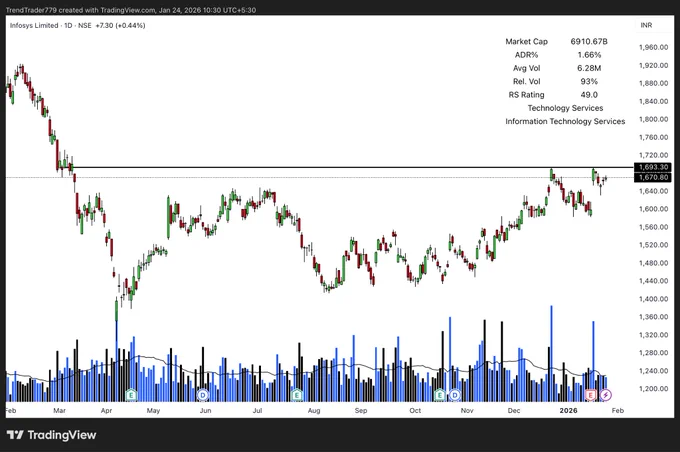Click the ADR% label

(x=526, y=55)
